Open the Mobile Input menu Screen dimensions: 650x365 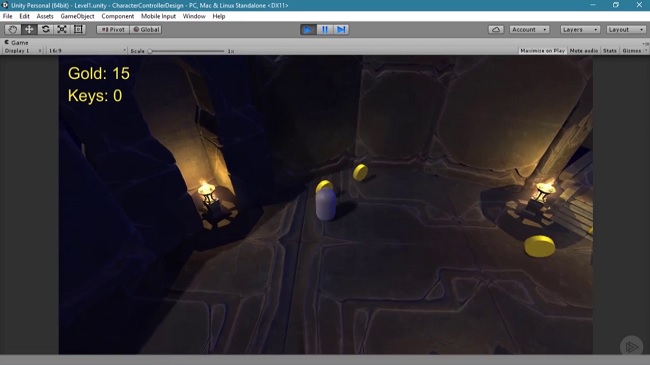(x=158, y=16)
